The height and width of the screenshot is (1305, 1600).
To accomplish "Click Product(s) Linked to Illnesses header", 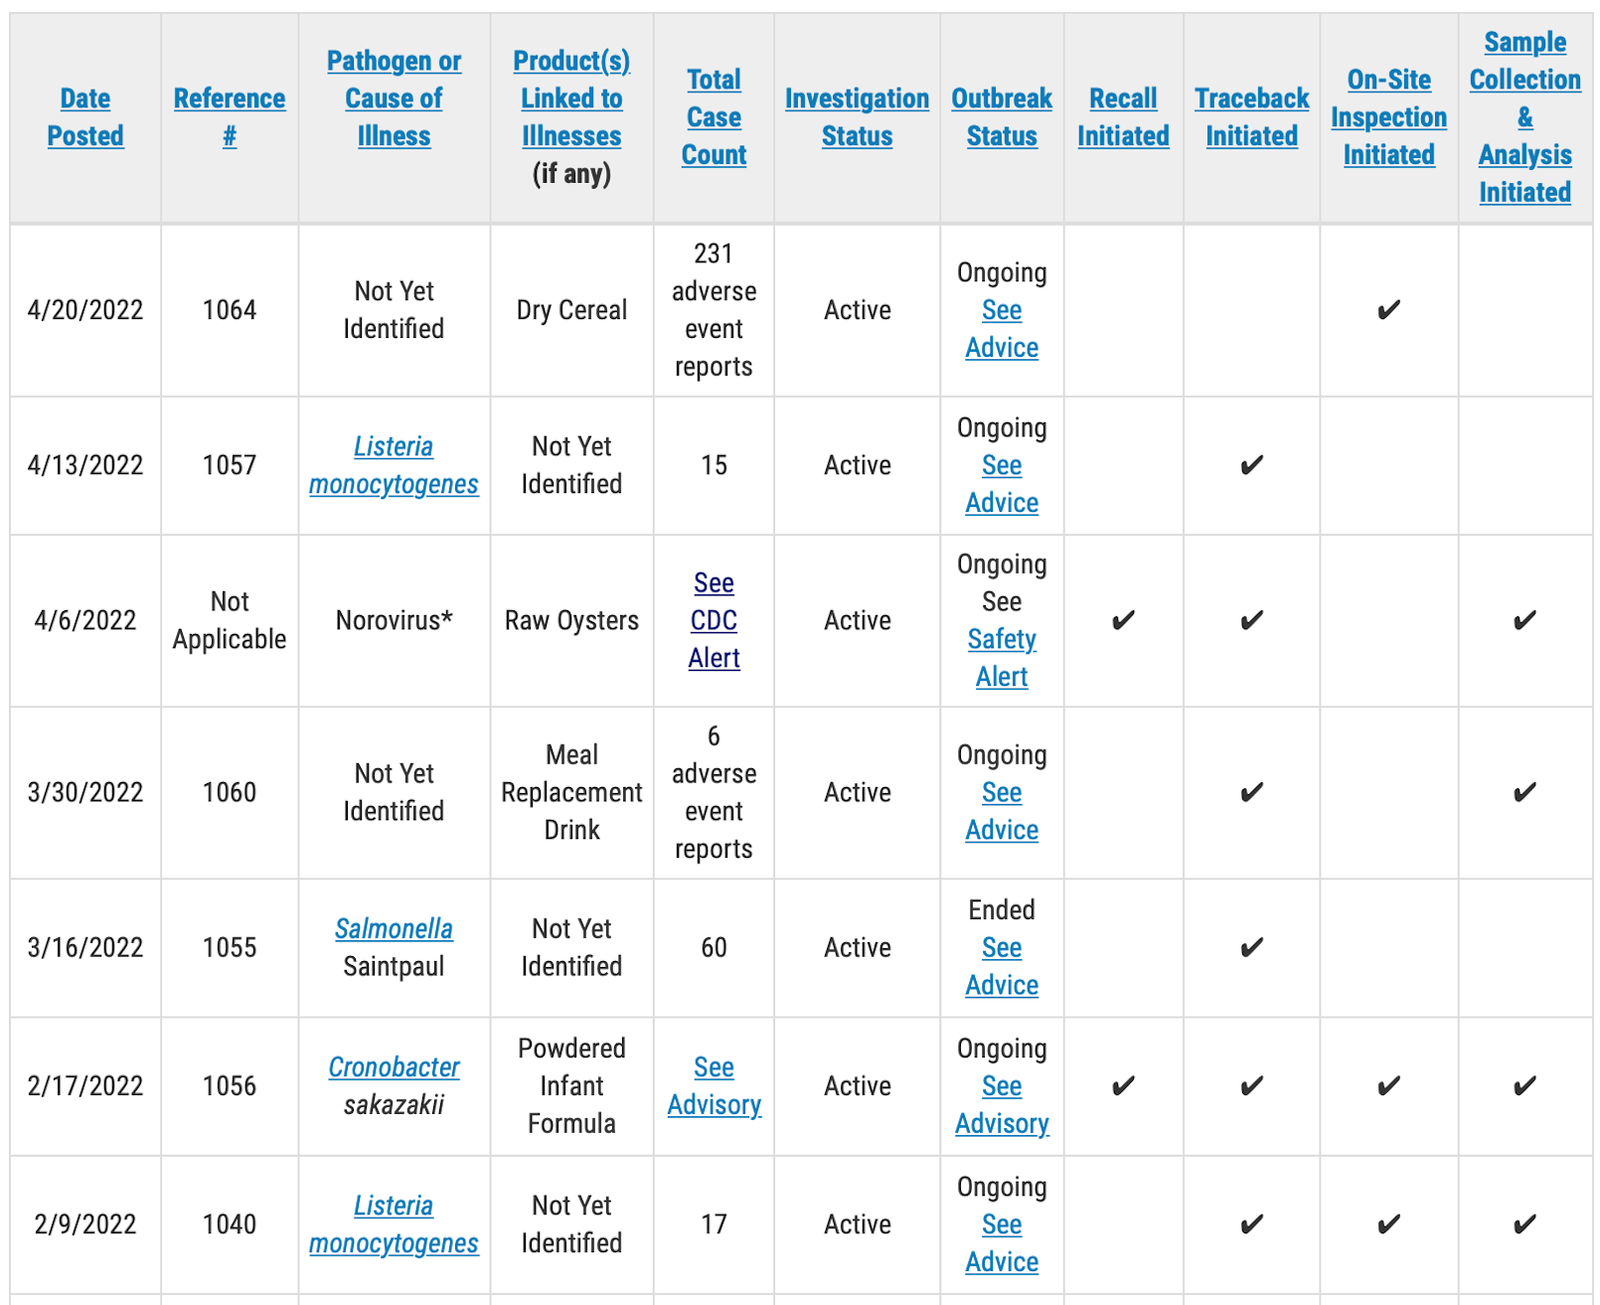I will (571, 98).
